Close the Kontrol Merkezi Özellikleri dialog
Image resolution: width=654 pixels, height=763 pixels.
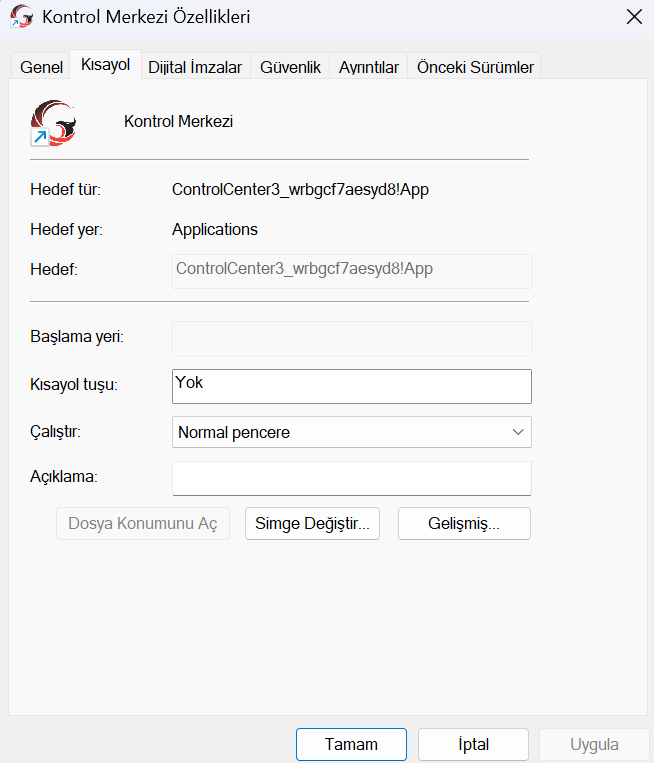pos(634,17)
